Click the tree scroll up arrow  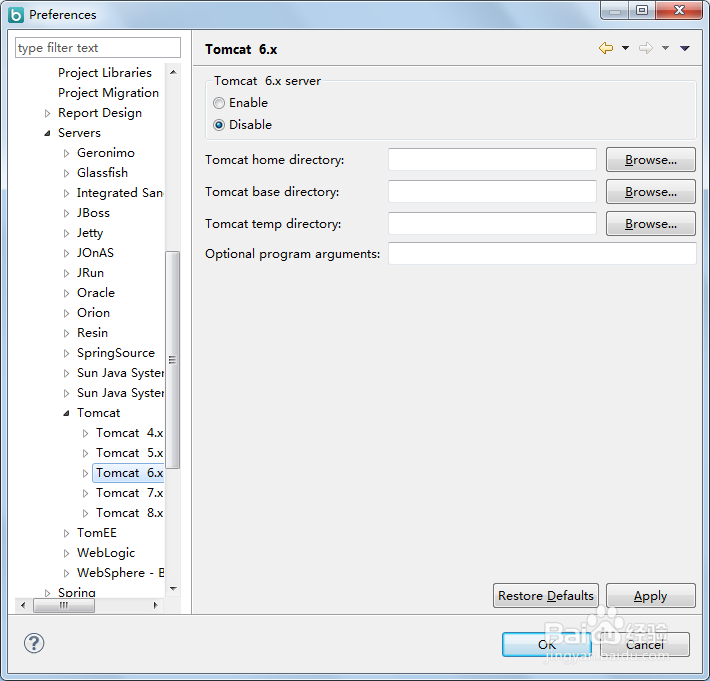[x=173, y=72]
